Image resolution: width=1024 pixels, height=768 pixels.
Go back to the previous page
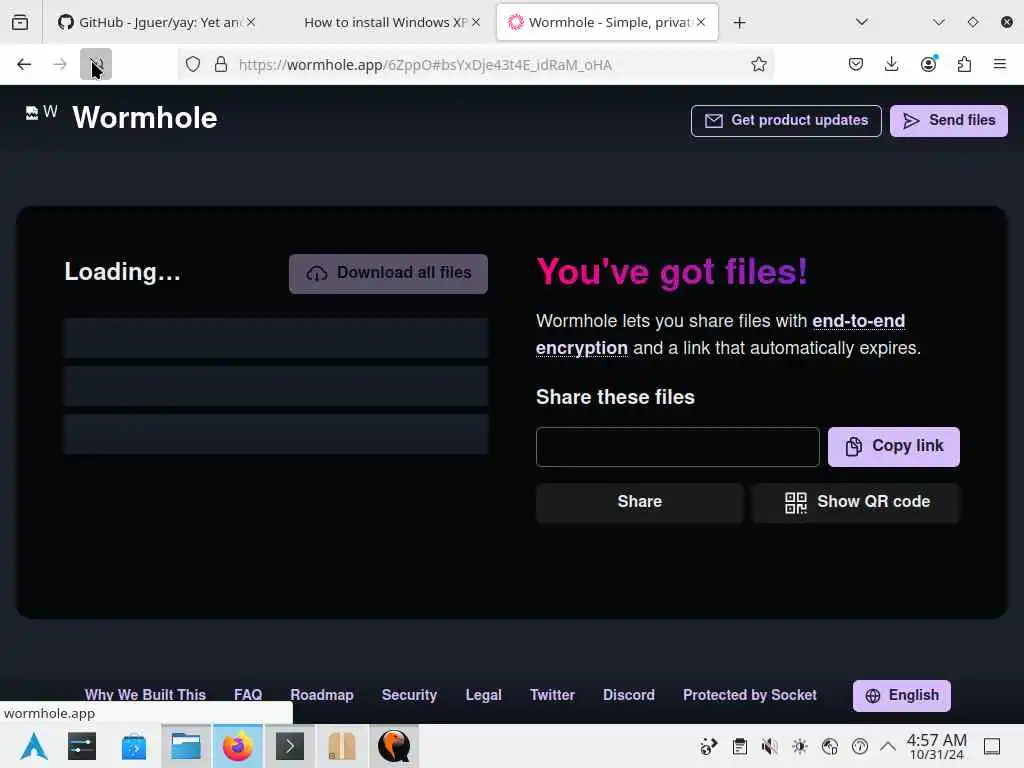point(24,64)
